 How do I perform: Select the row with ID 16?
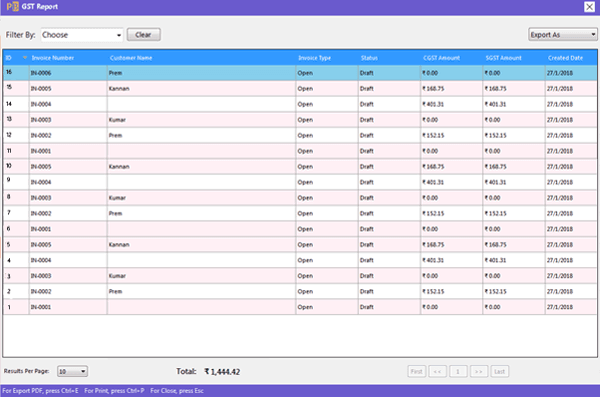point(300,73)
